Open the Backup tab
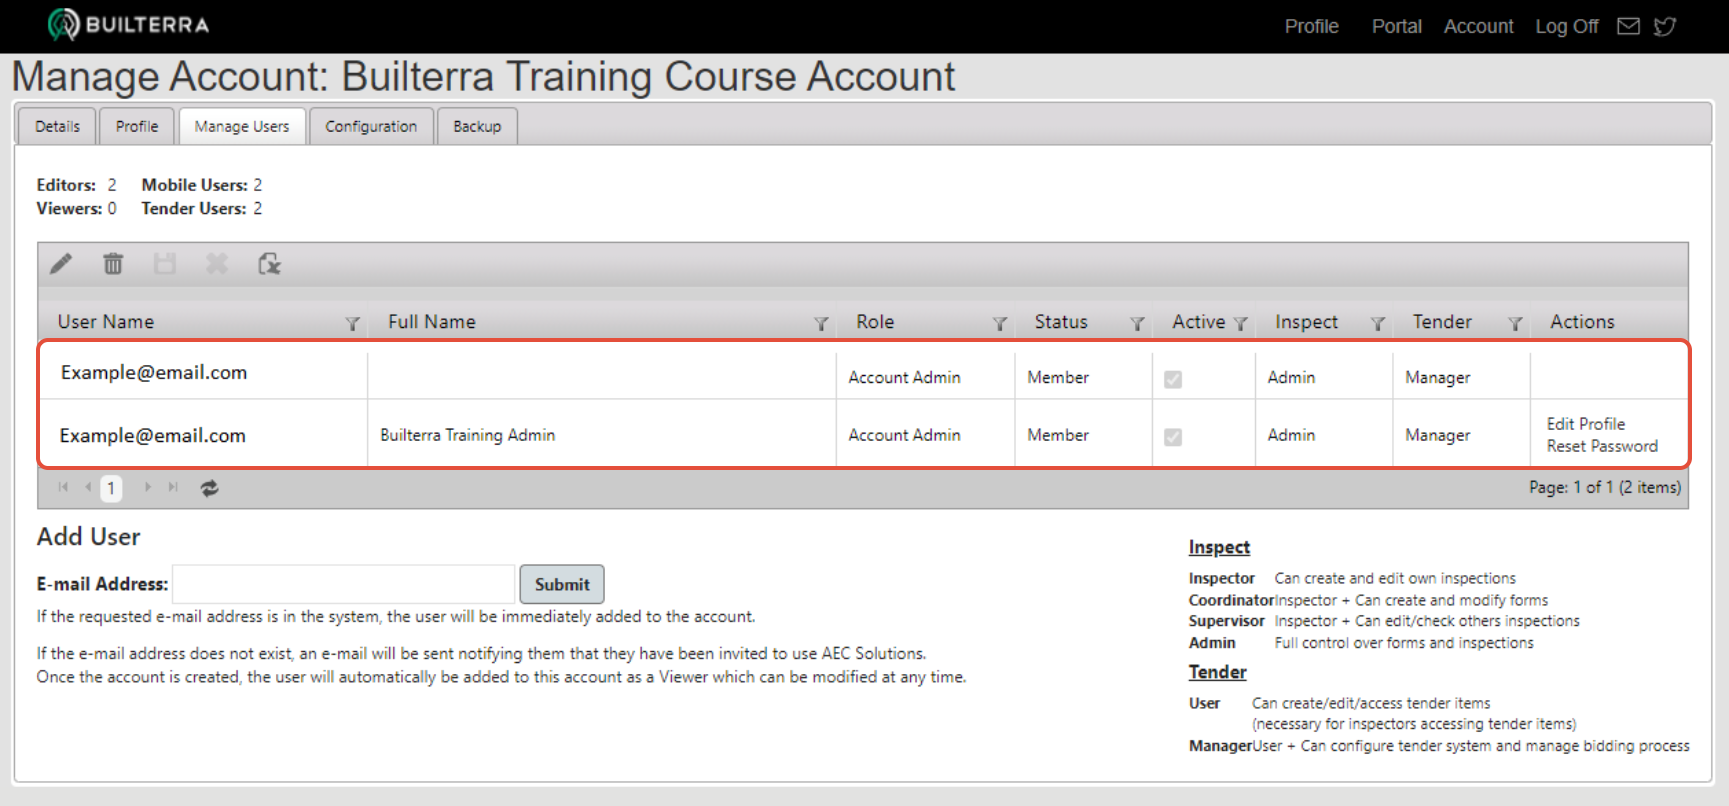 [x=477, y=126]
